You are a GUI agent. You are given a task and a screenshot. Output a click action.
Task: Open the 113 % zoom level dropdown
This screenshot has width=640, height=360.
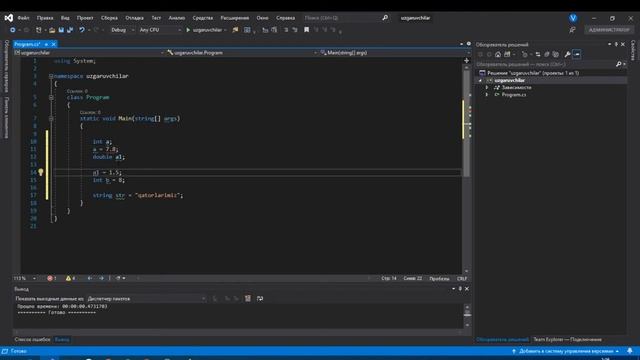coord(24,278)
